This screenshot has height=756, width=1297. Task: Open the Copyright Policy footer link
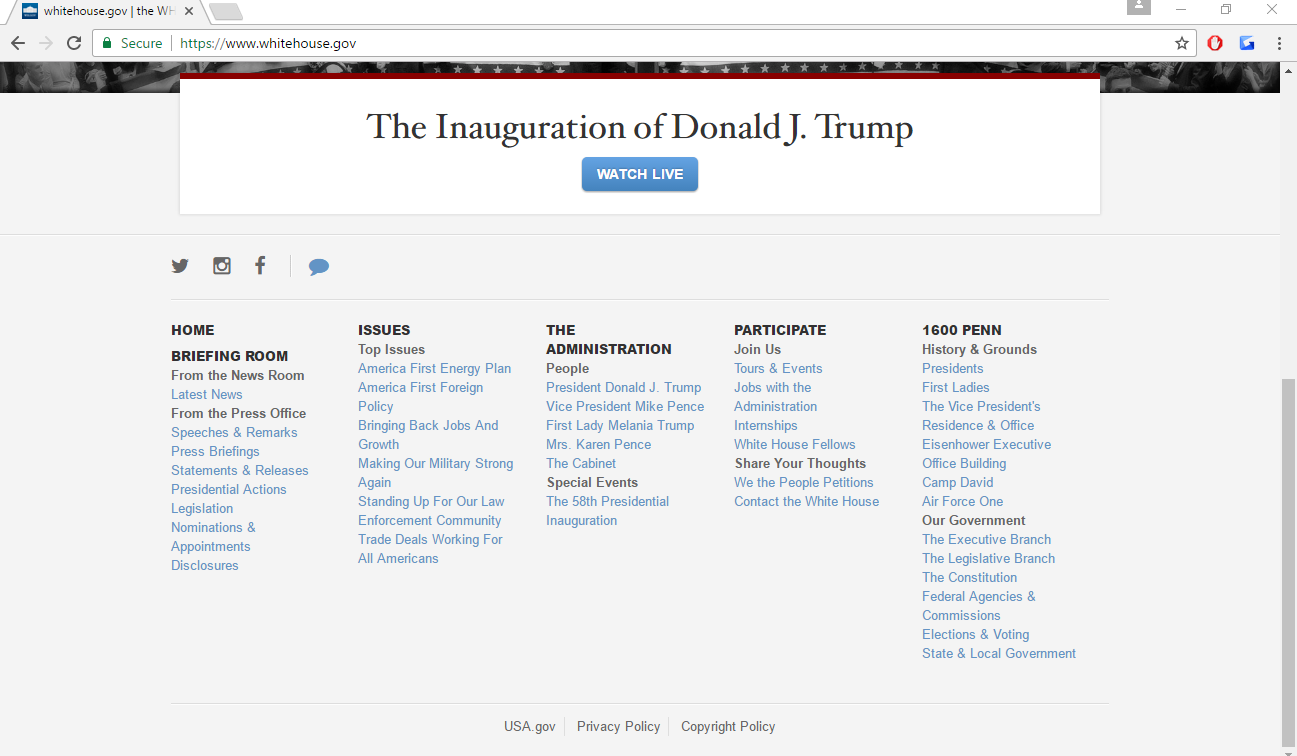coord(728,727)
